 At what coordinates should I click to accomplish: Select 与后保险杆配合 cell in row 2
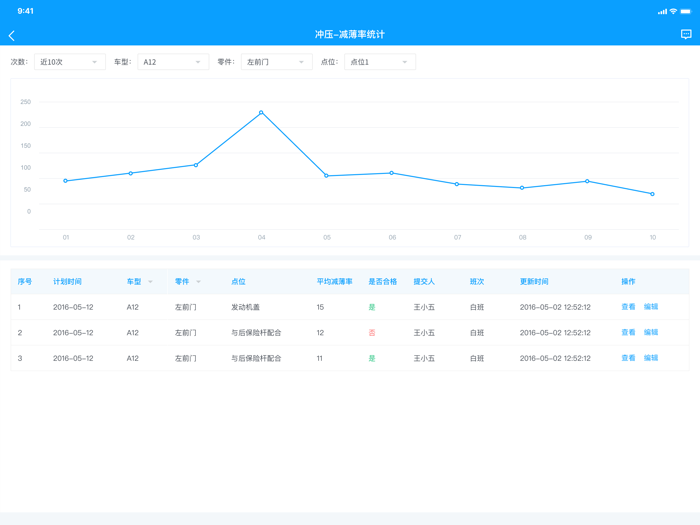(256, 333)
